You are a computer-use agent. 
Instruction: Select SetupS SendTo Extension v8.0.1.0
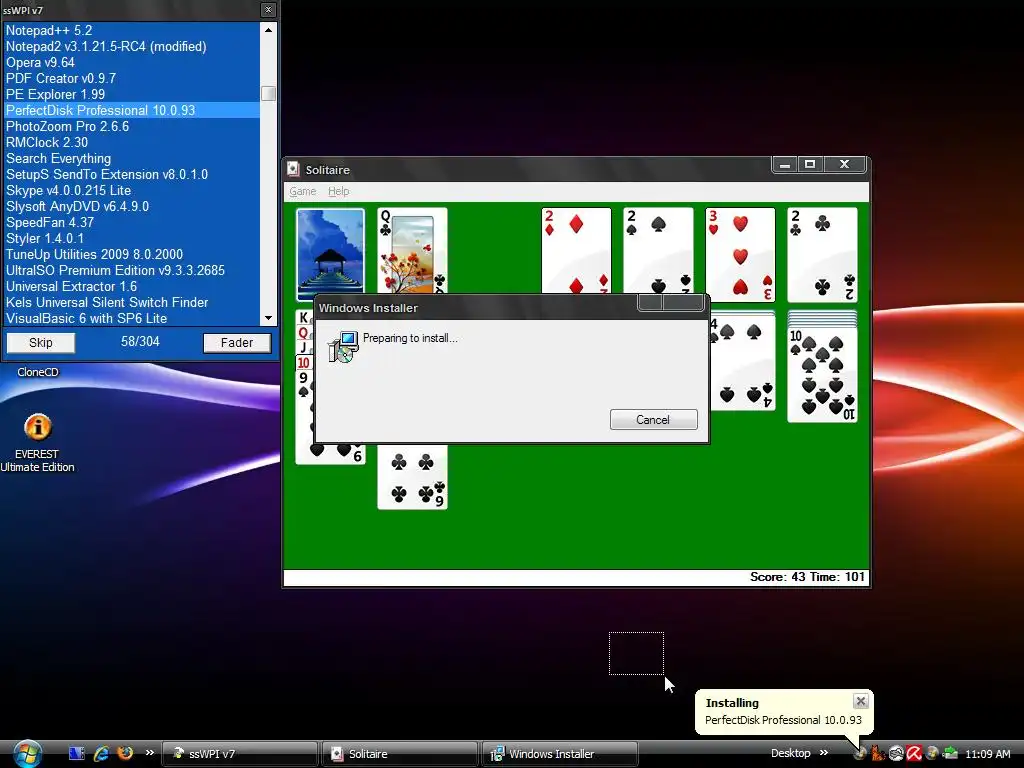[132, 174]
